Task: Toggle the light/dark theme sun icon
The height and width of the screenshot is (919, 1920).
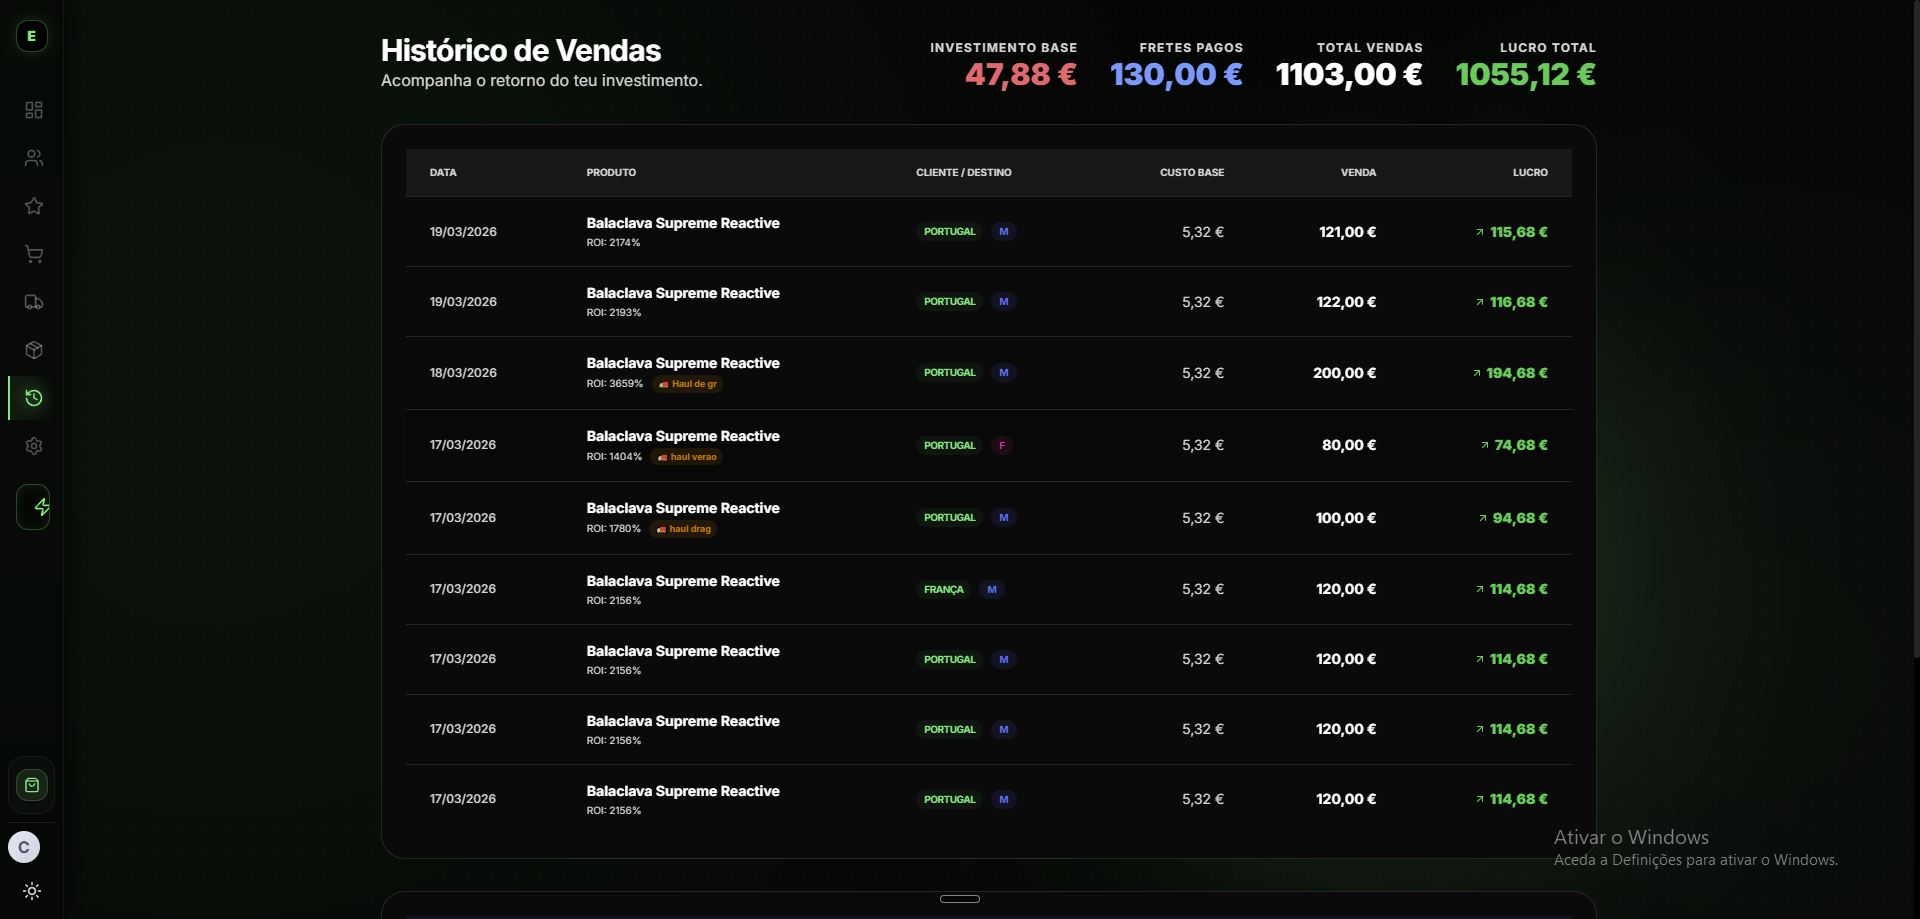Action: point(32,891)
